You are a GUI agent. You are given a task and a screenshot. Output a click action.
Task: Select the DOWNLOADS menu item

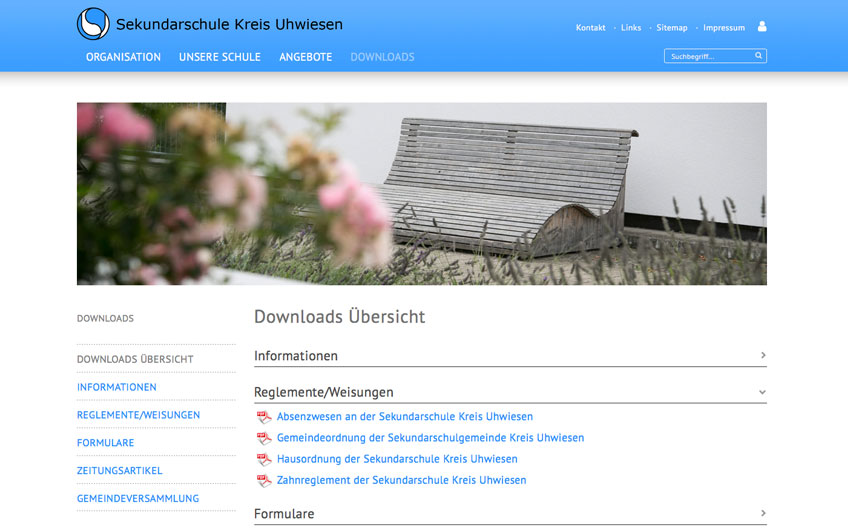tap(382, 57)
